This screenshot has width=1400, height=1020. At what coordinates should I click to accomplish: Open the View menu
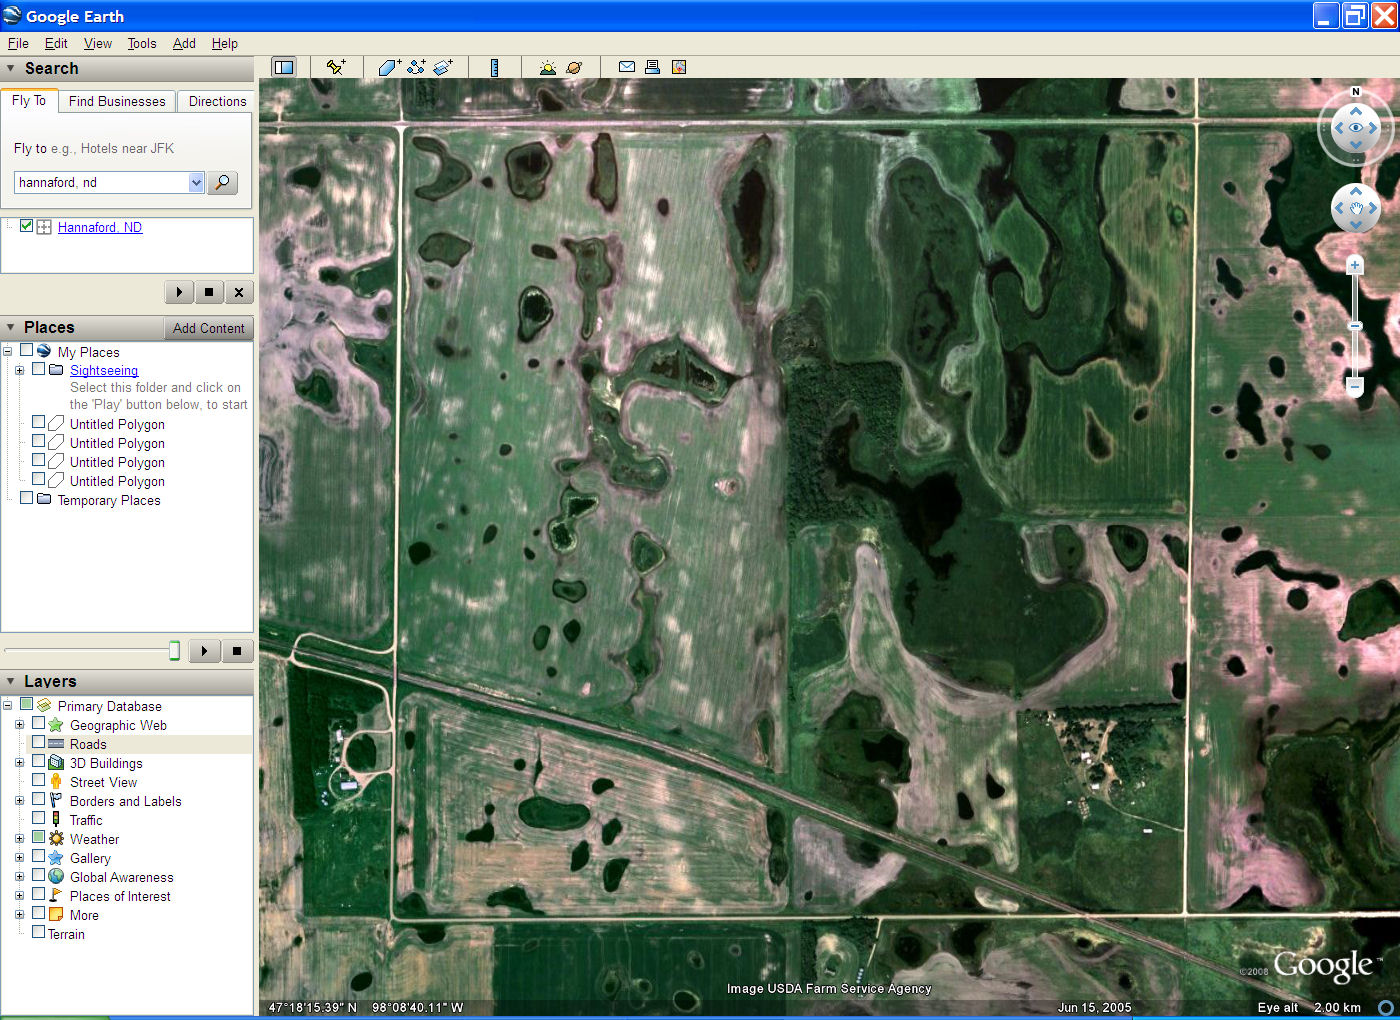tap(98, 43)
